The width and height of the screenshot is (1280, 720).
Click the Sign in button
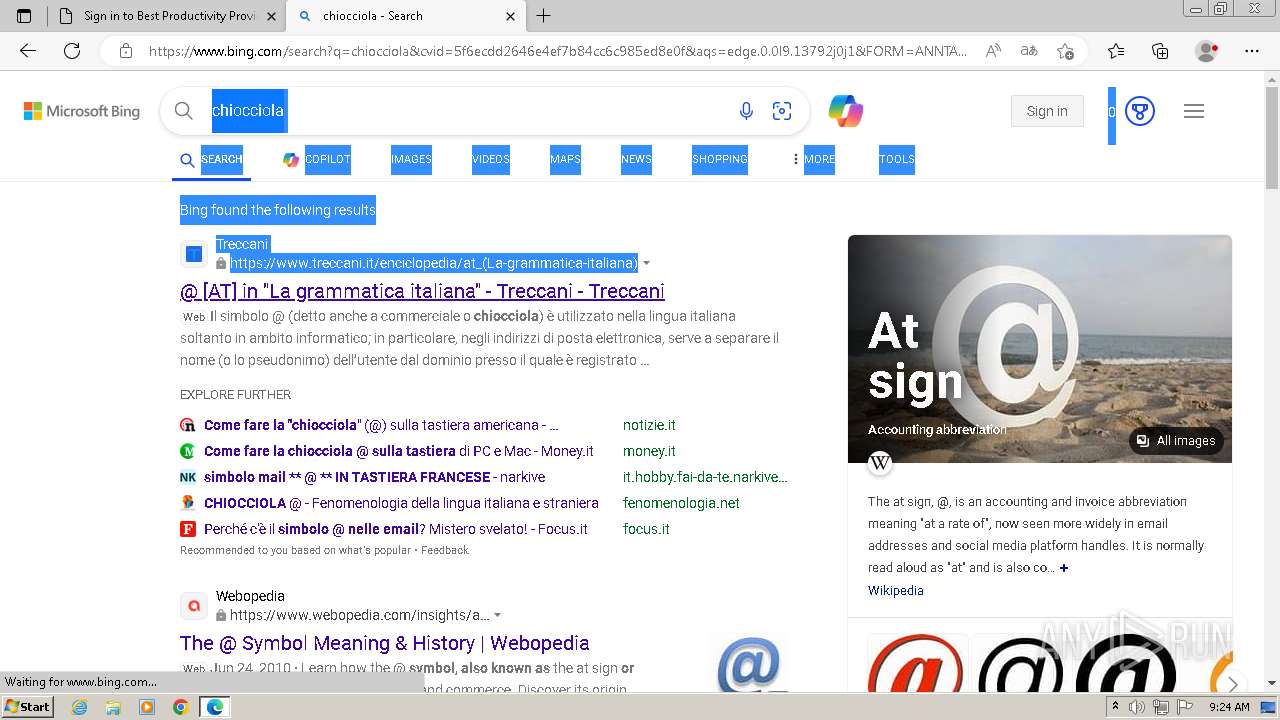(x=1047, y=111)
